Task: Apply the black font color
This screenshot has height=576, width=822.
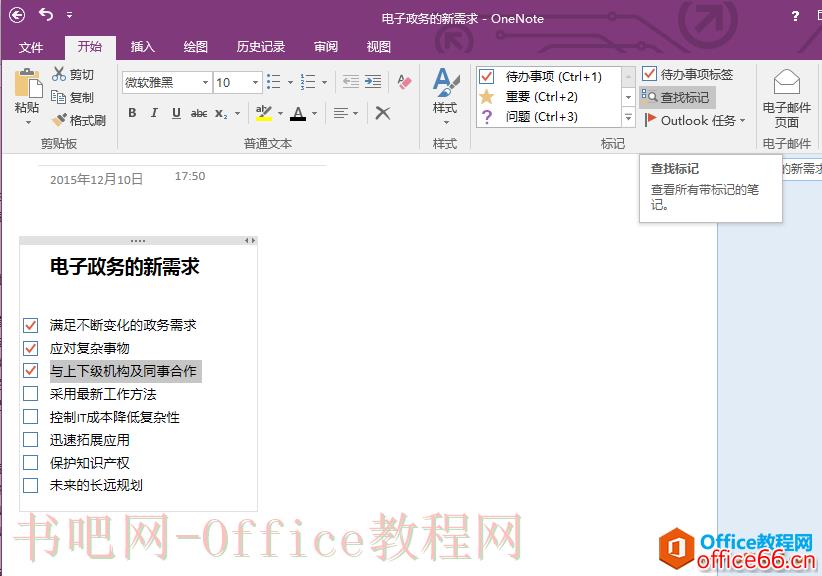Action: pos(298,113)
